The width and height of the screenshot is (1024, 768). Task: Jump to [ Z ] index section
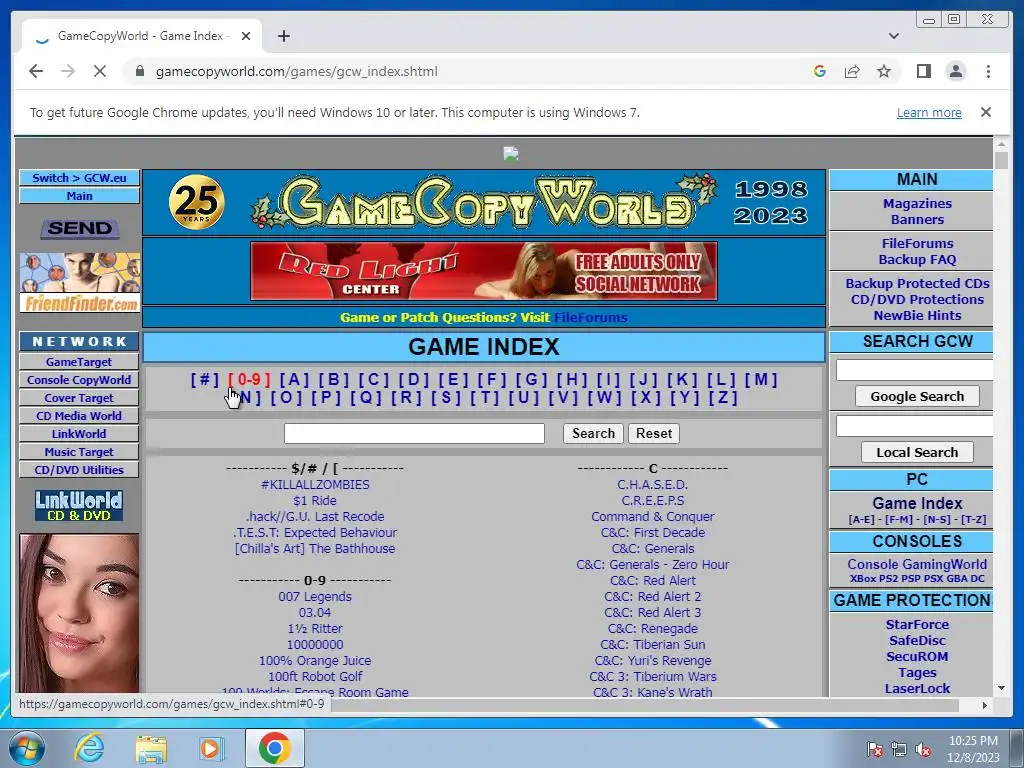(723, 398)
